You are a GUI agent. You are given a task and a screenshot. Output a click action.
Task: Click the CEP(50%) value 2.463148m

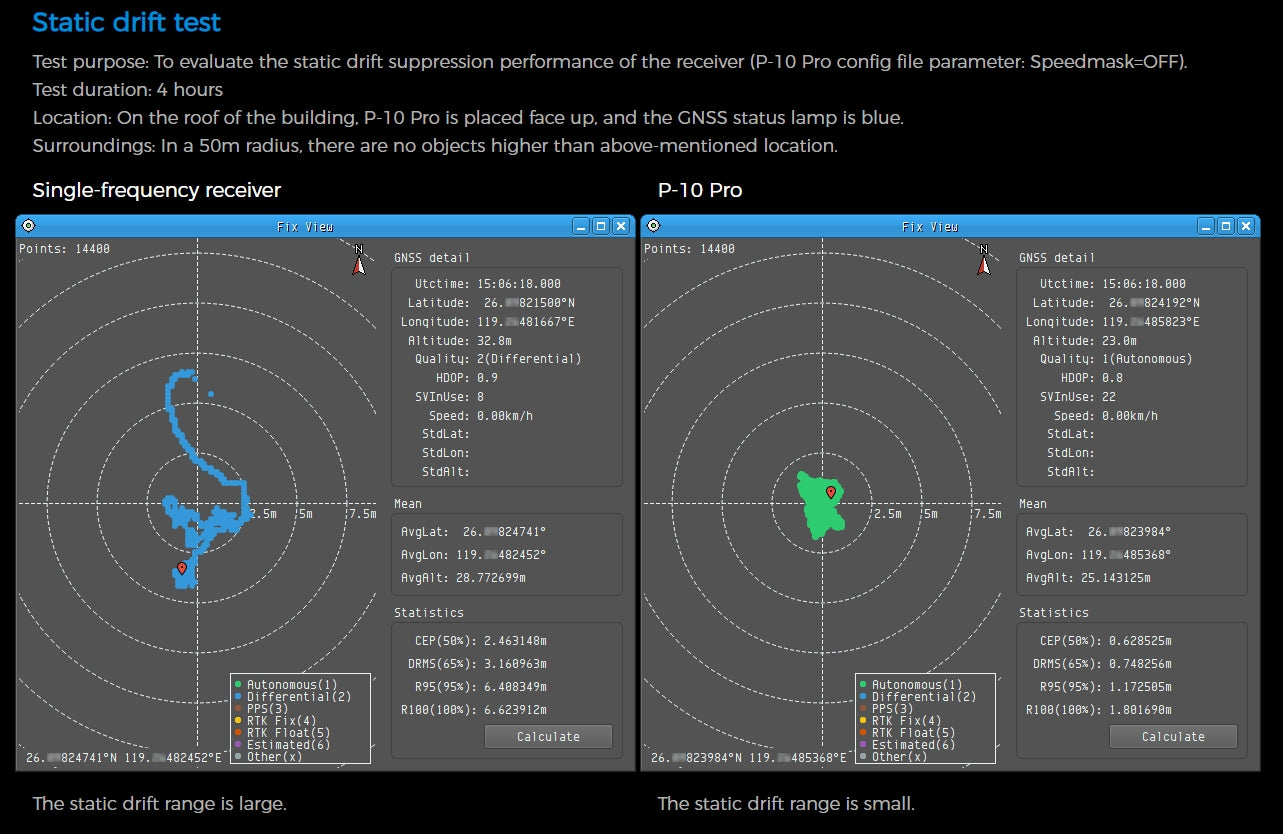point(515,641)
